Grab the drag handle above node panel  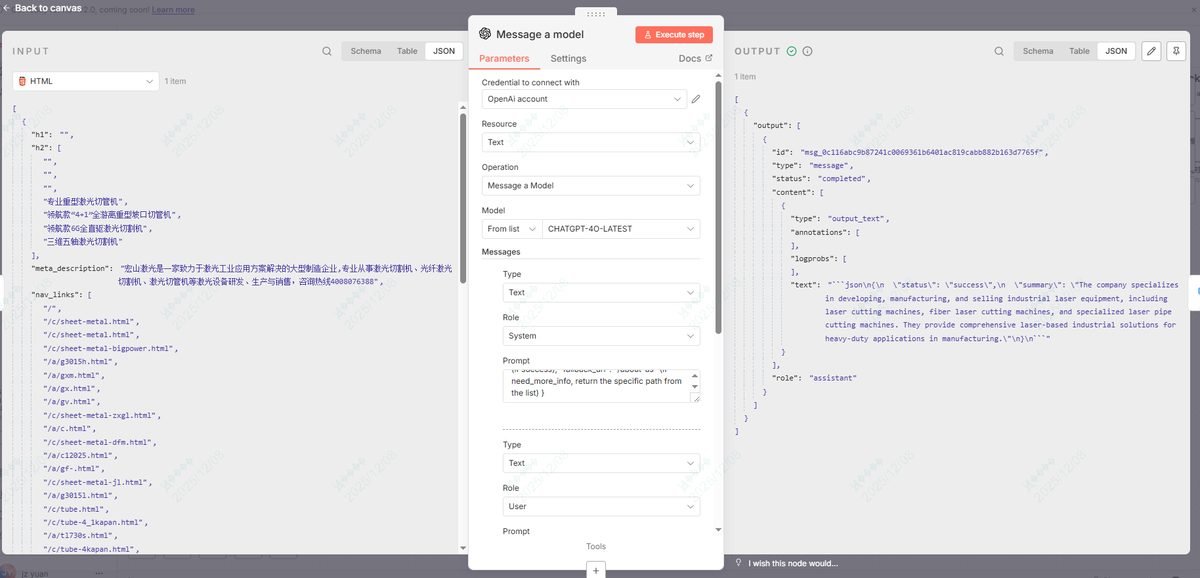click(595, 14)
